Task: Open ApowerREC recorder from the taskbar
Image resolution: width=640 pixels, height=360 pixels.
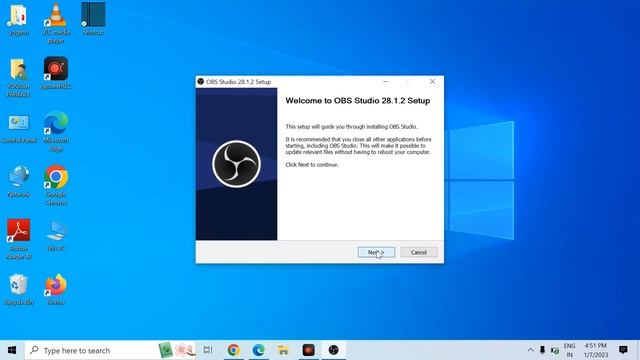Action: click(x=309, y=350)
